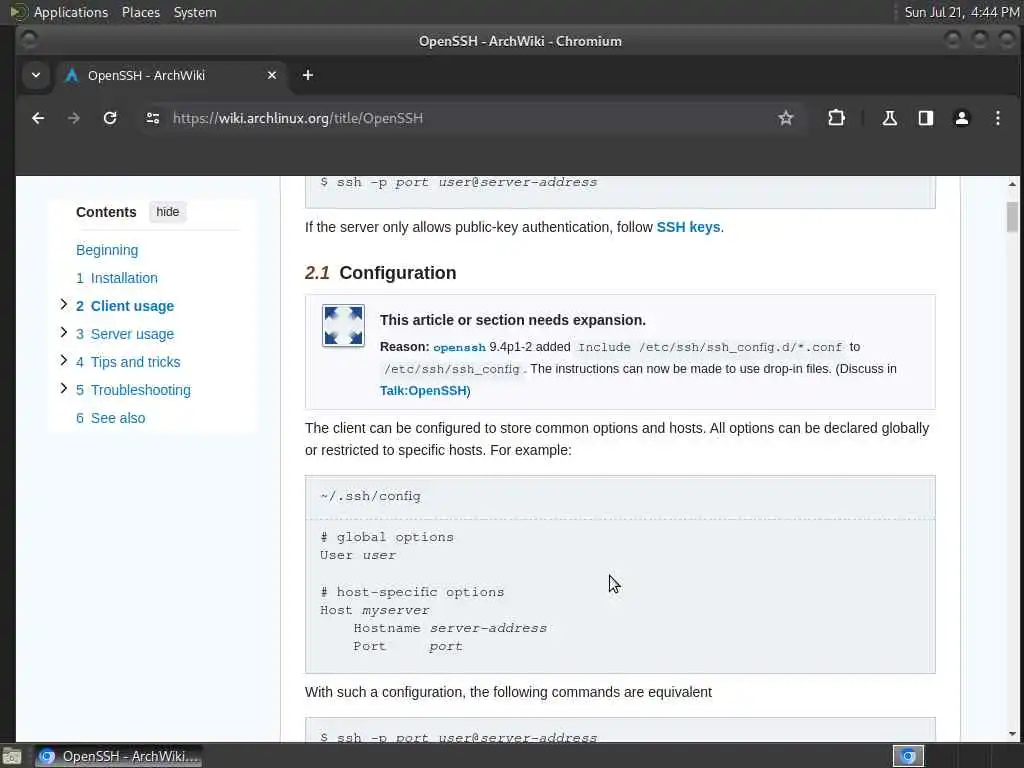Image resolution: width=1024 pixels, height=768 pixels.
Task: Click 'Host myserver' line in code block
Action: coord(374,610)
